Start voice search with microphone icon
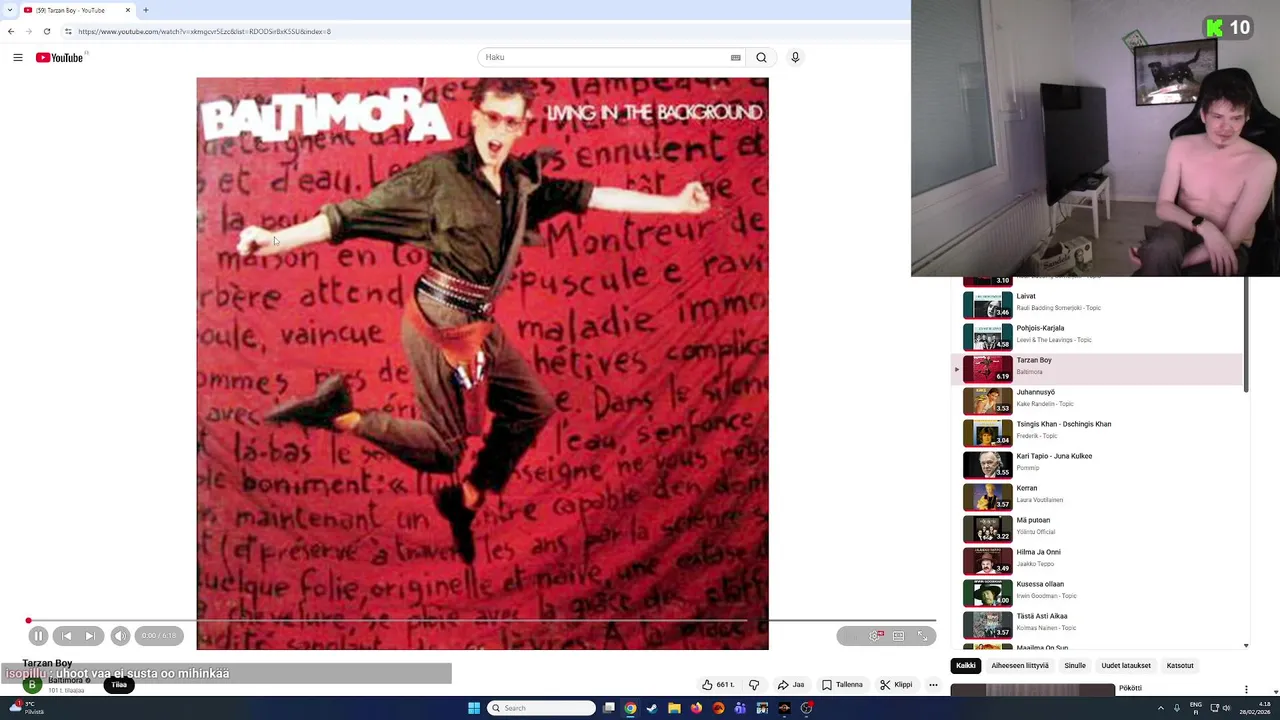The image size is (1280, 720). pyautogui.click(x=795, y=57)
